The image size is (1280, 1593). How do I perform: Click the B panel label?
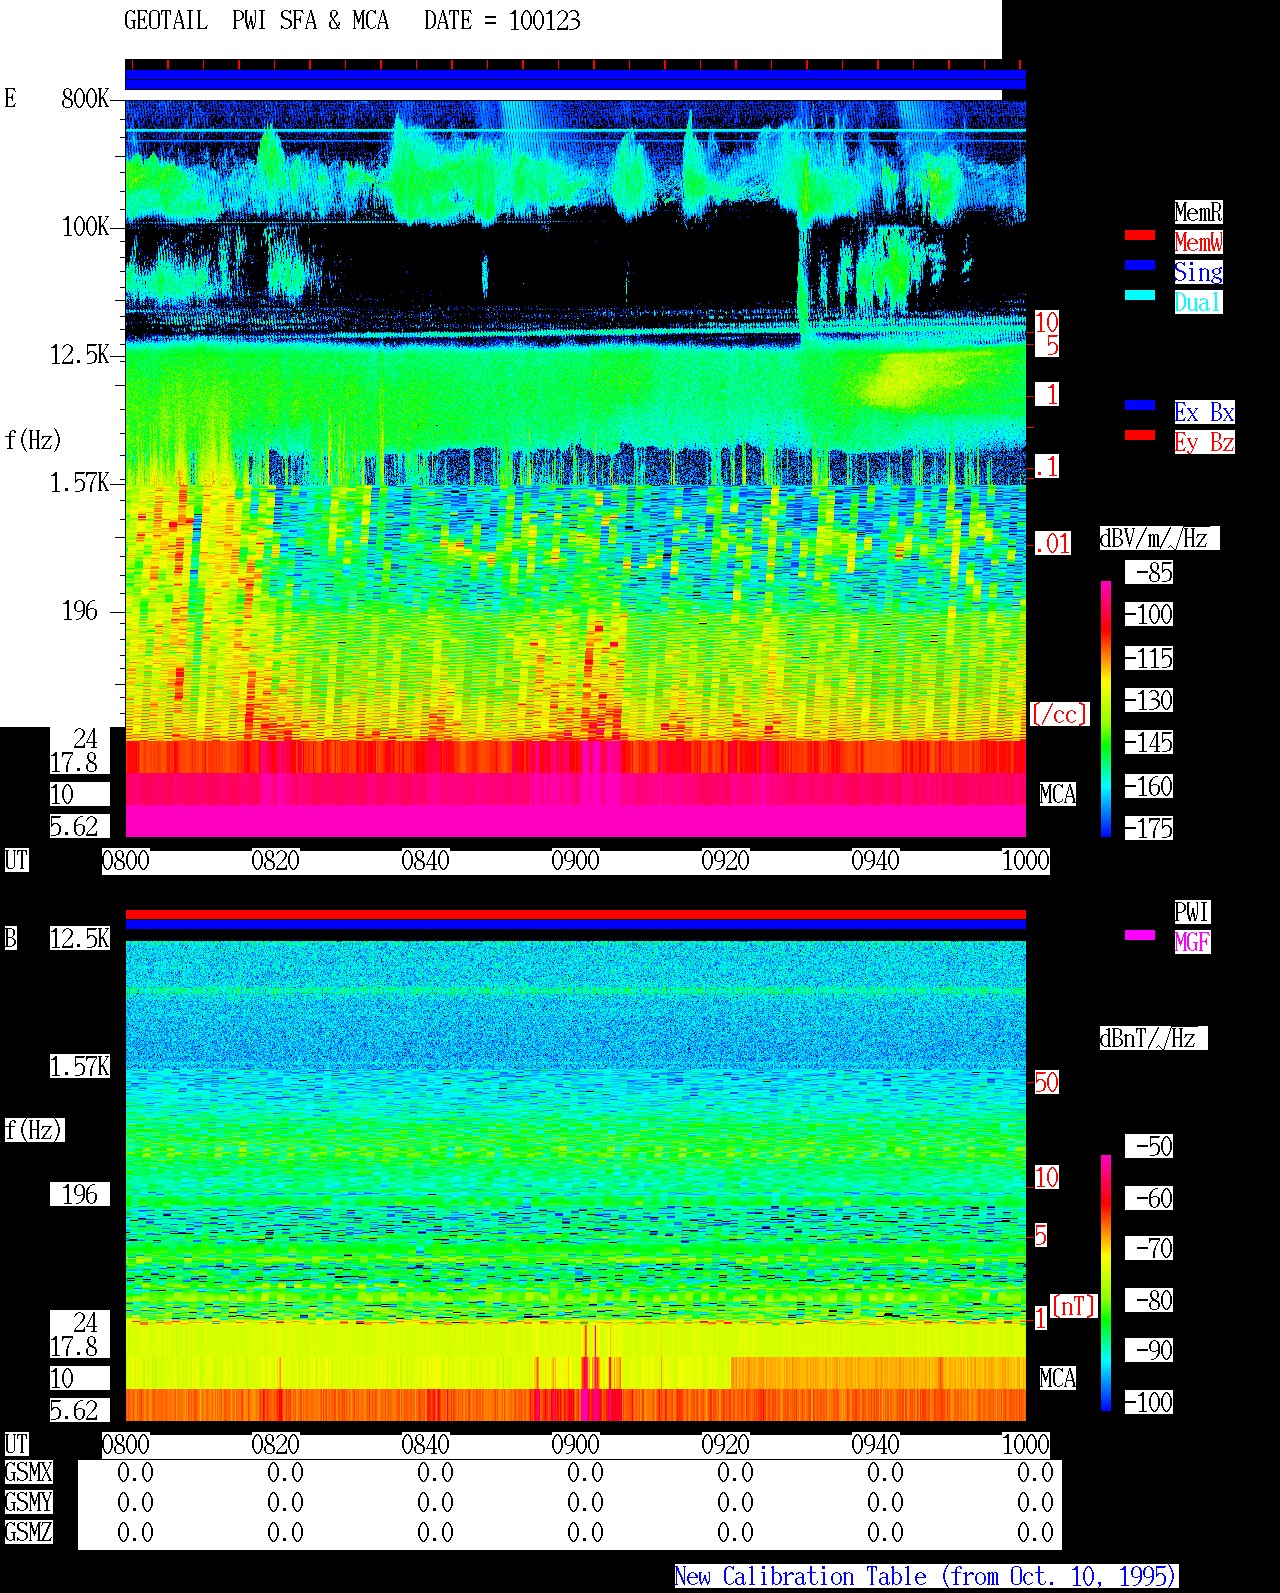11,938
